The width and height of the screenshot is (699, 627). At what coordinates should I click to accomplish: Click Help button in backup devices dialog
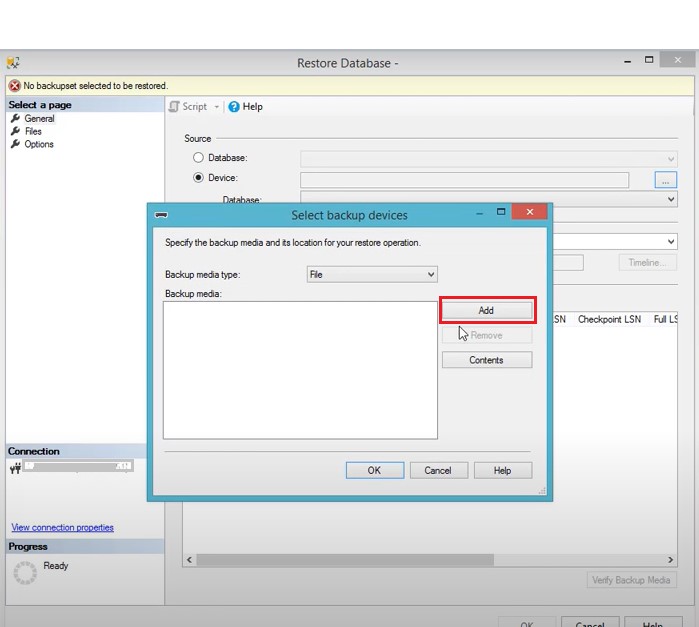click(502, 470)
